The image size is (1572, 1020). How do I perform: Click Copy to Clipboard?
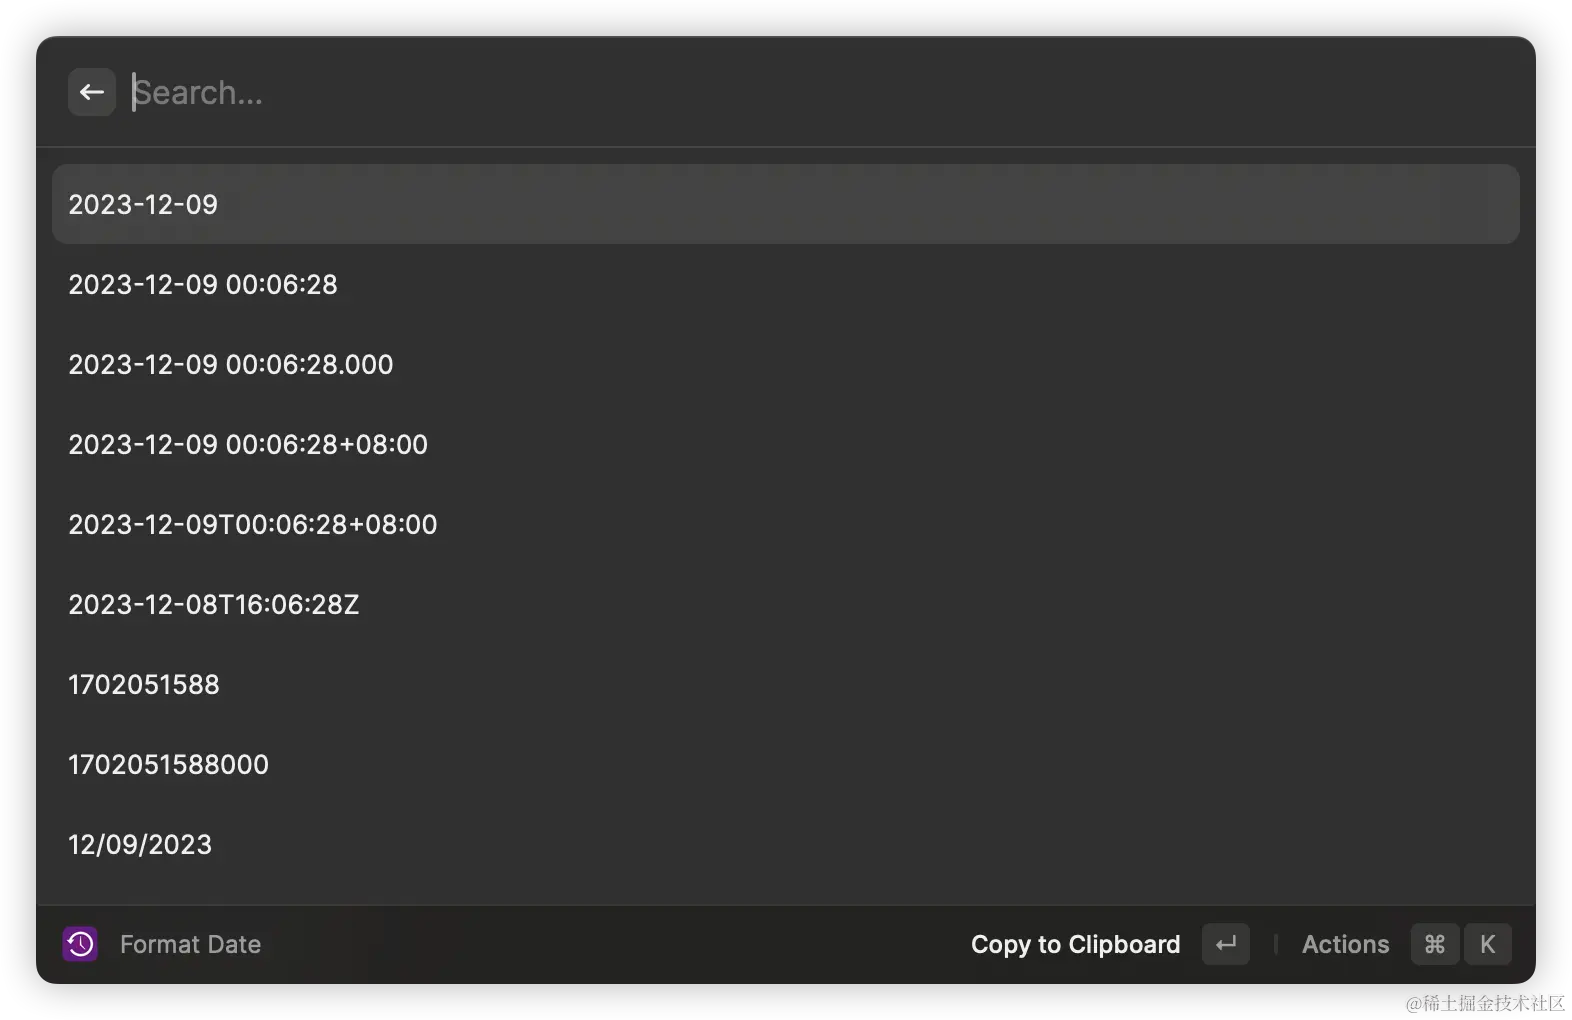coord(1075,944)
